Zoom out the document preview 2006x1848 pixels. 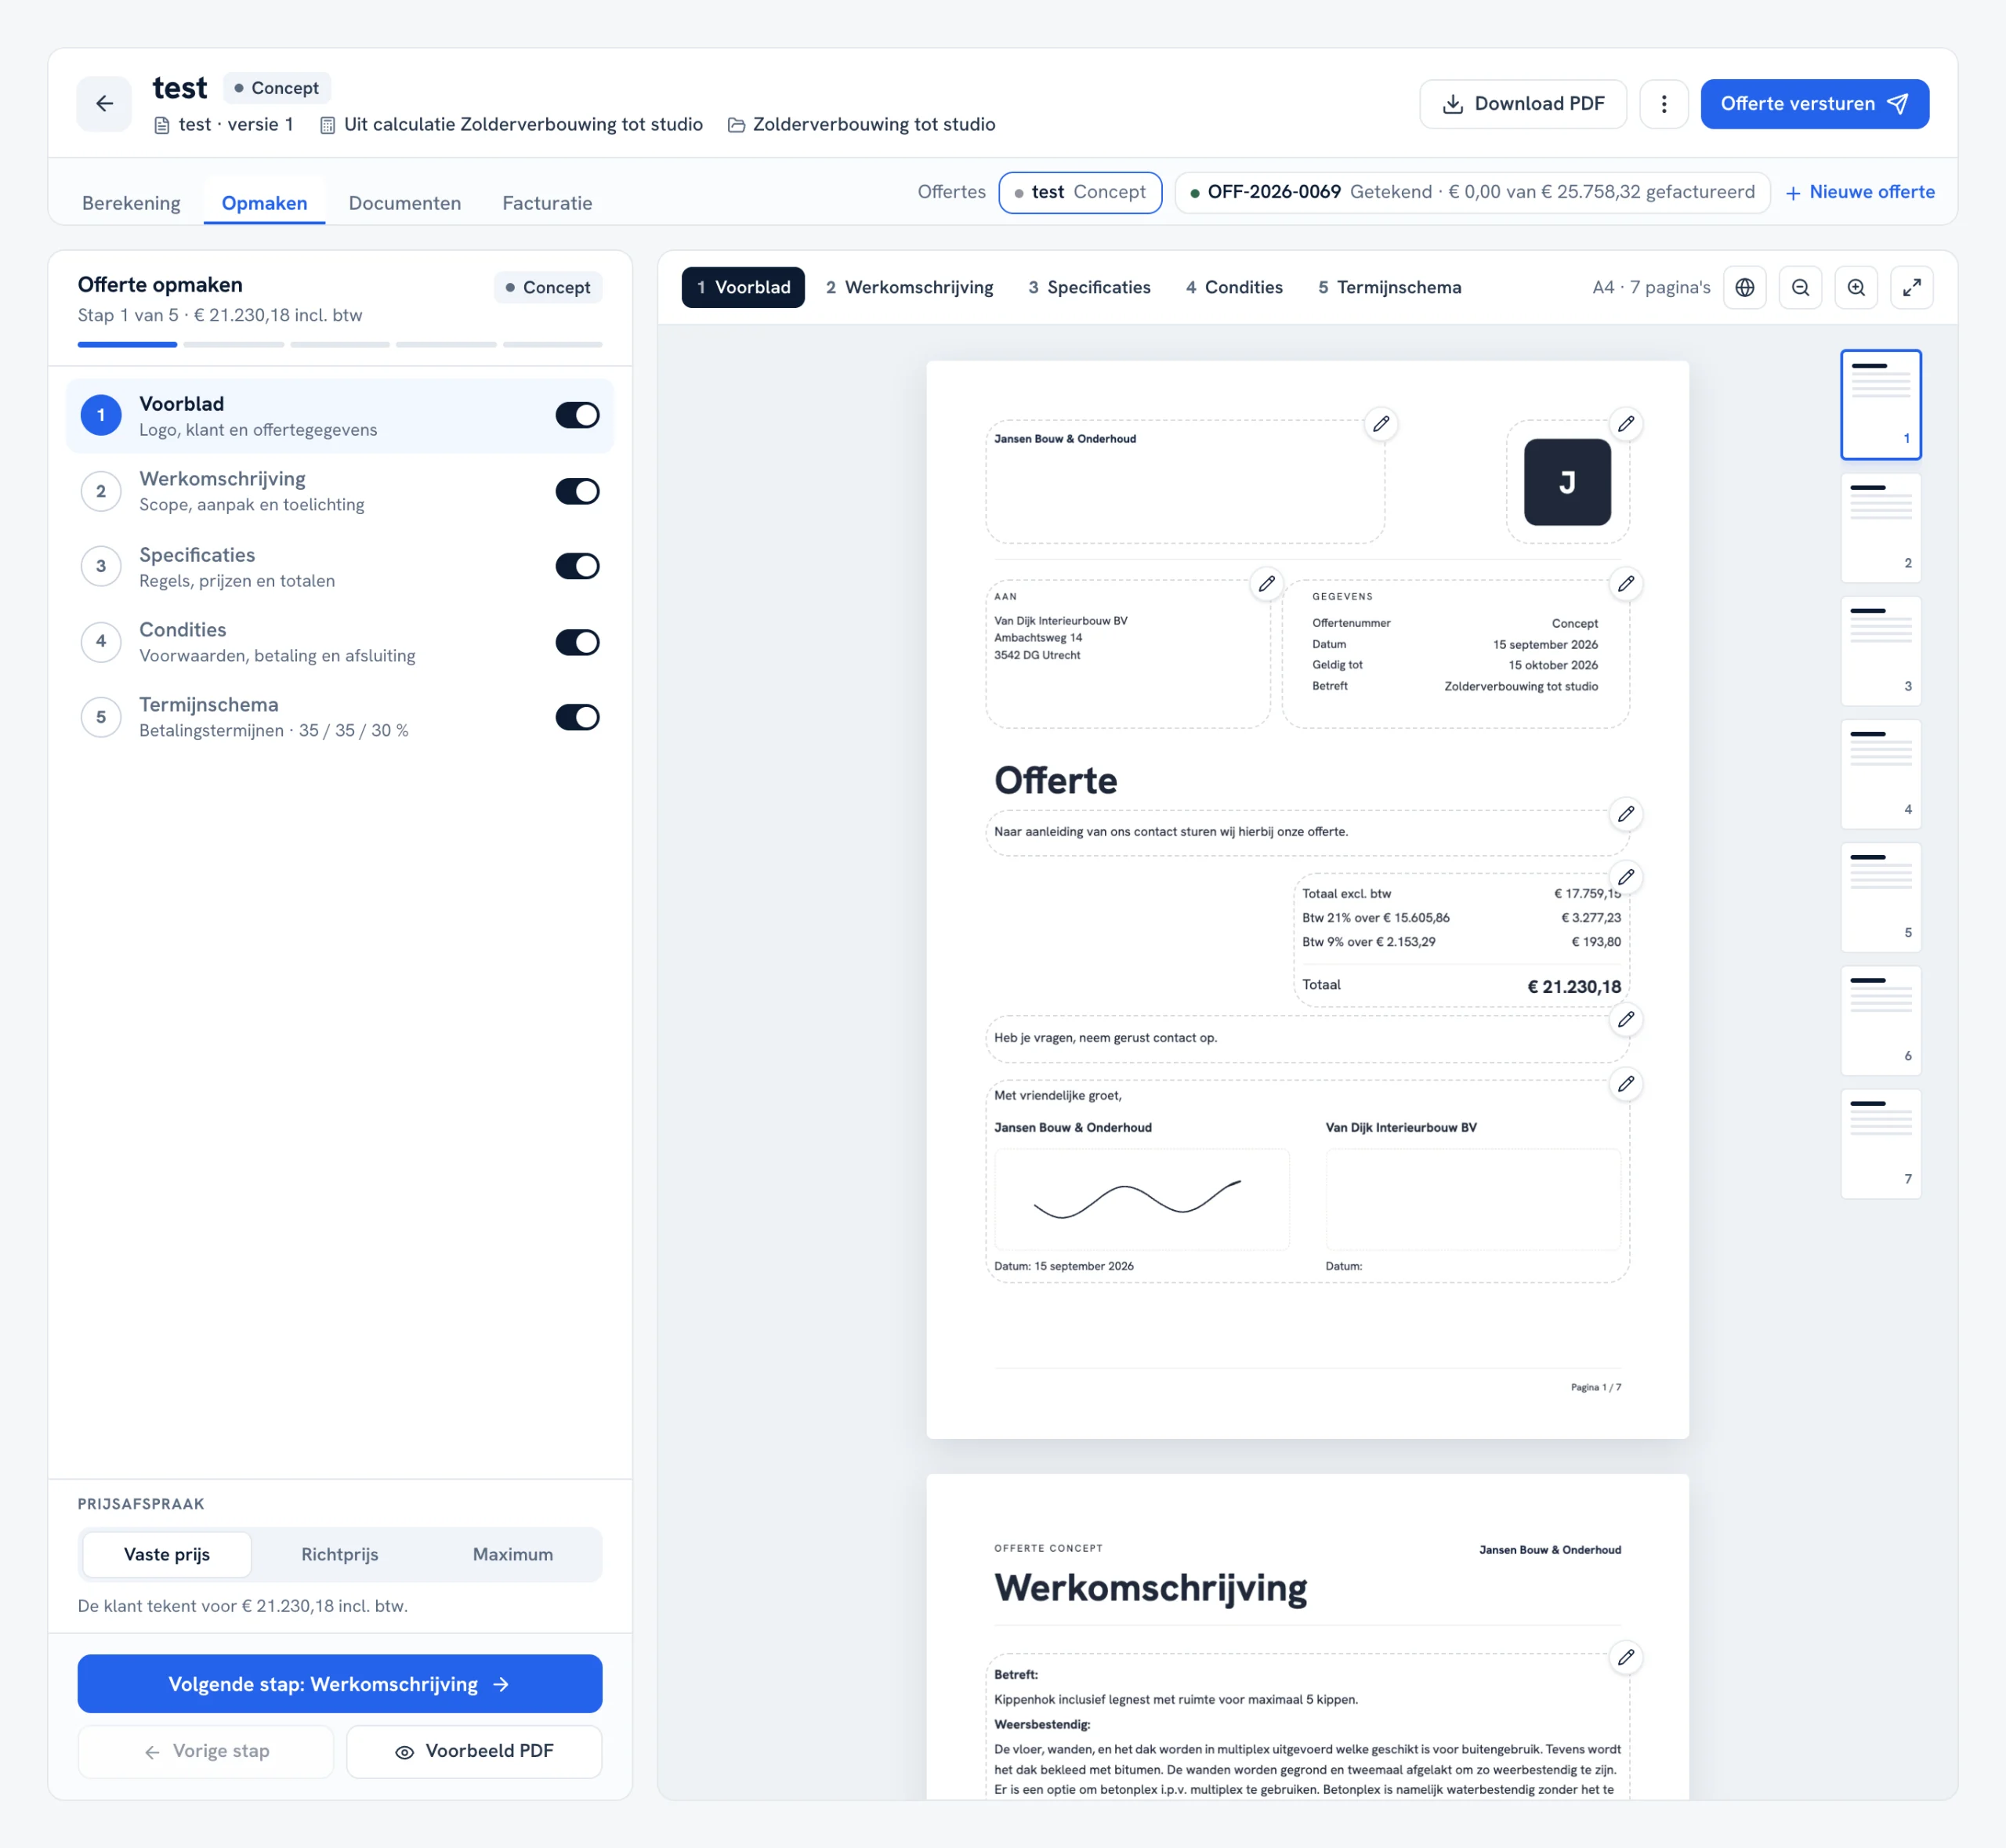(1801, 288)
